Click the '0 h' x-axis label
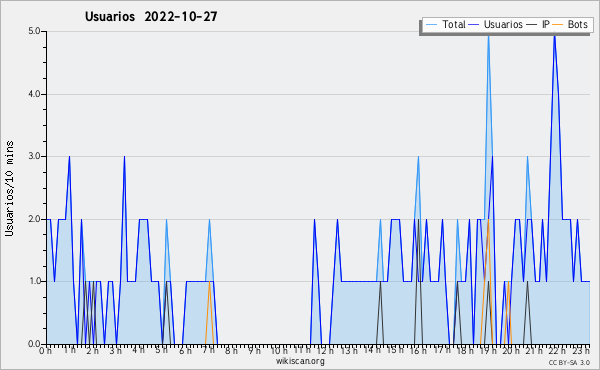This screenshot has height=370, width=600. [x=46, y=351]
